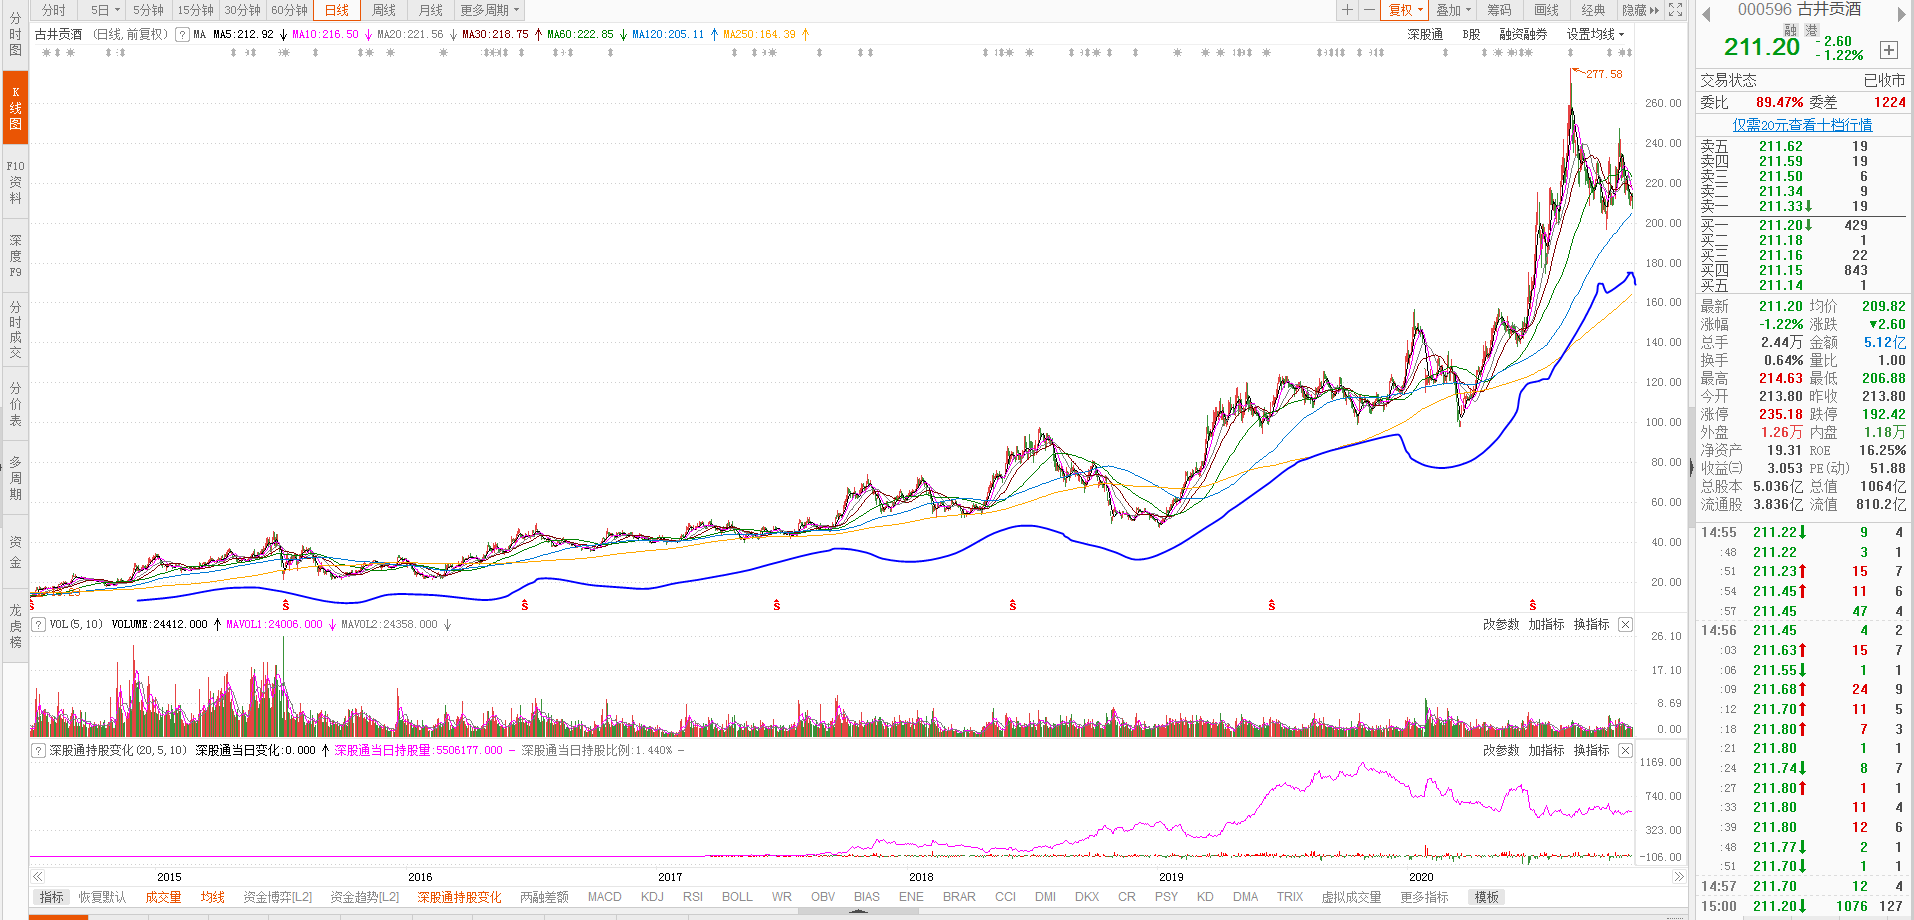Switch to 60分钟 chart period
This screenshot has width=1914, height=920.
tap(289, 10)
